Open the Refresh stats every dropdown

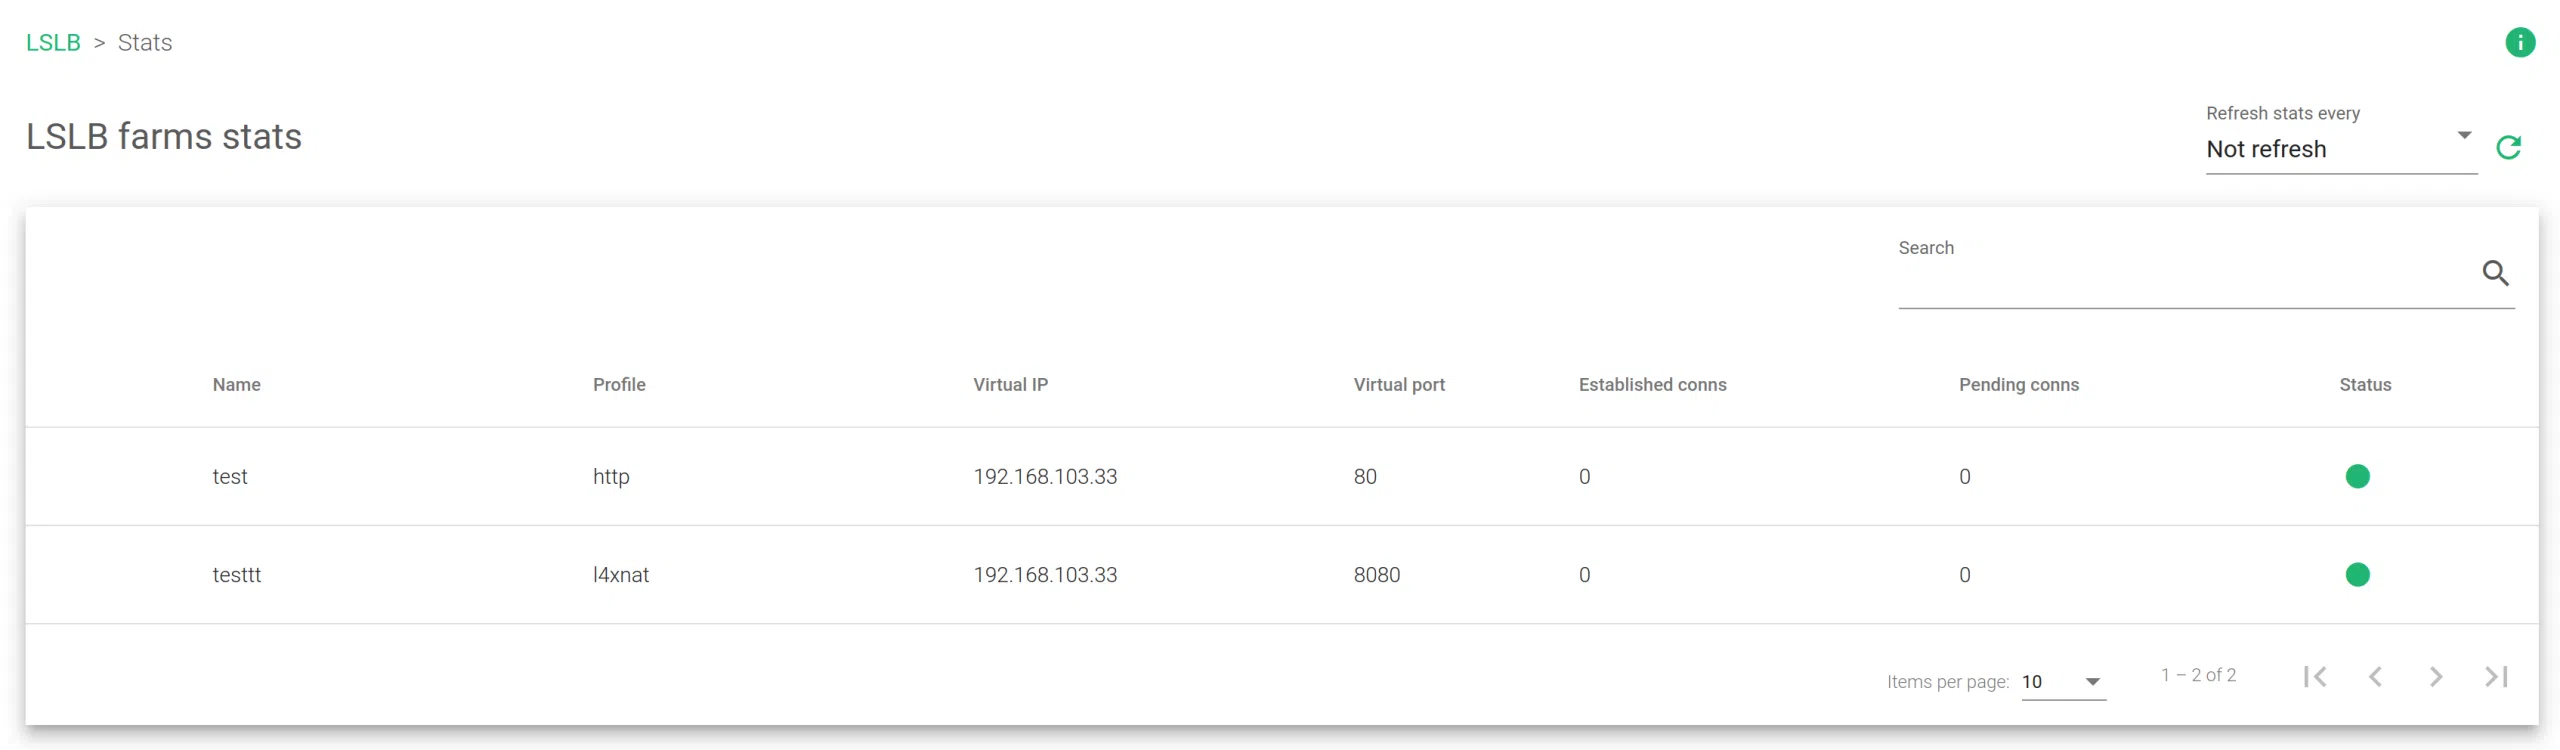tap(2339, 149)
